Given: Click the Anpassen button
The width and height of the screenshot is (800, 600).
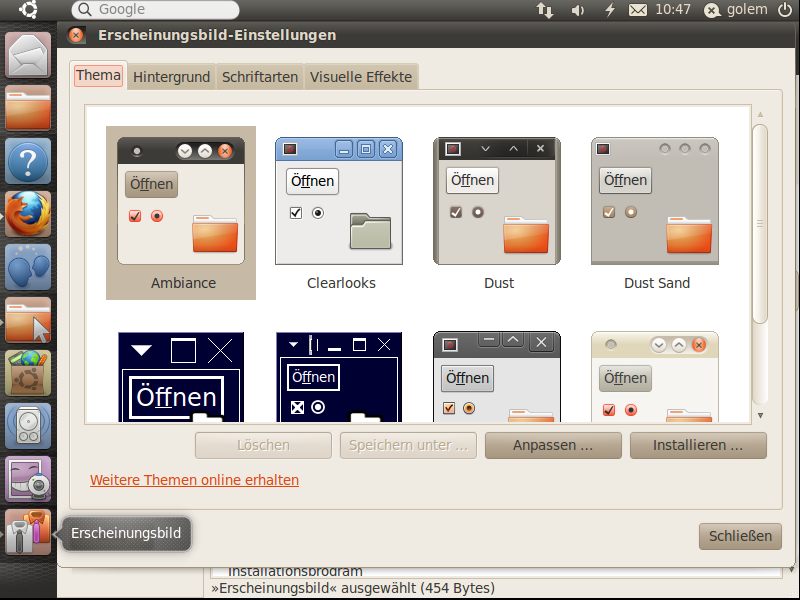Looking at the screenshot, I should (x=553, y=445).
